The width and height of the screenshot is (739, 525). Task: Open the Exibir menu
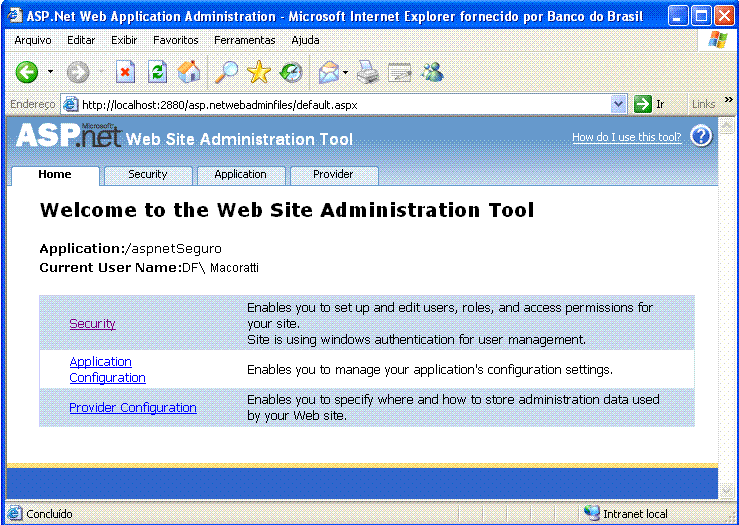pyautogui.click(x=124, y=40)
